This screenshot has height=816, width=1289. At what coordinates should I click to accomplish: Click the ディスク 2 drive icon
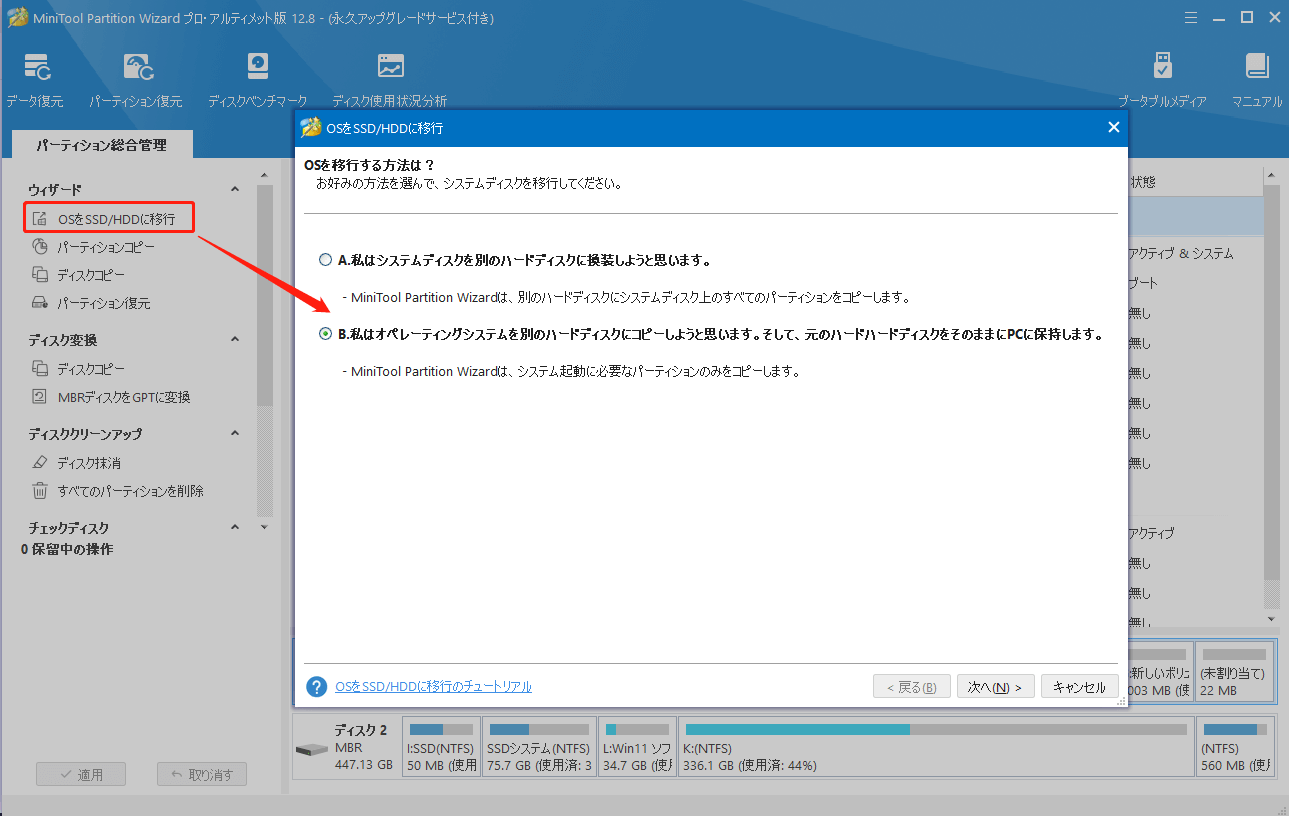311,749
